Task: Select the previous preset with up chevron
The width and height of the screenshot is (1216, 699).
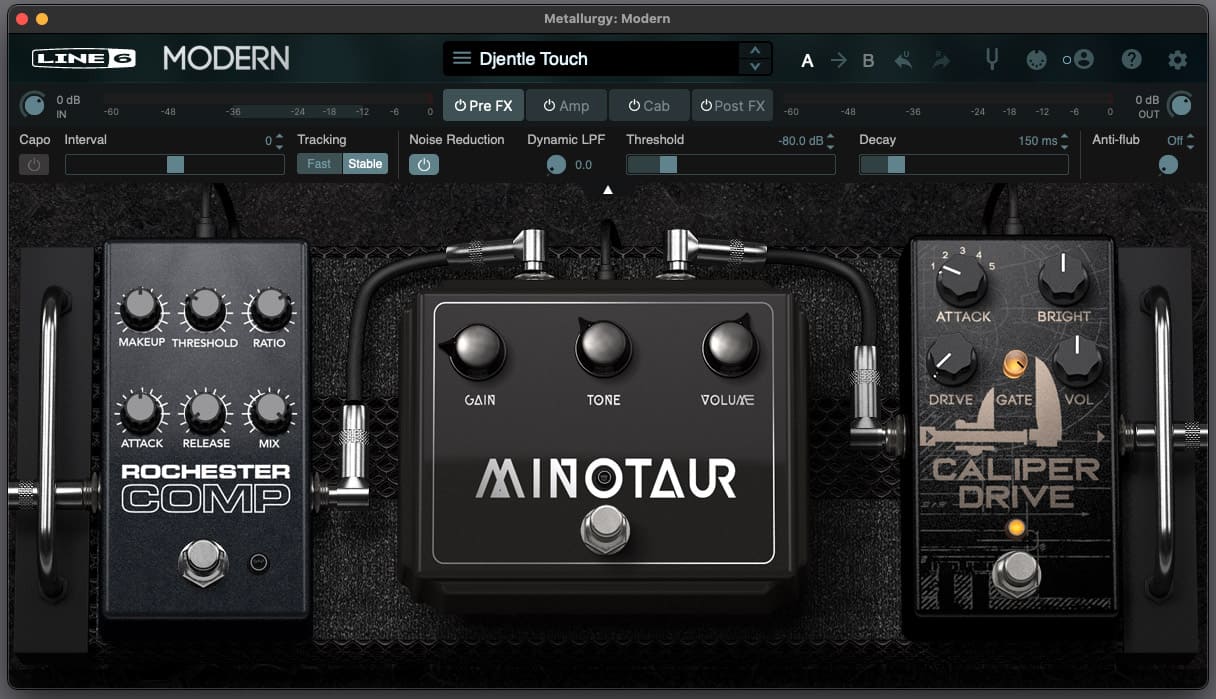Action: [755, 50]
